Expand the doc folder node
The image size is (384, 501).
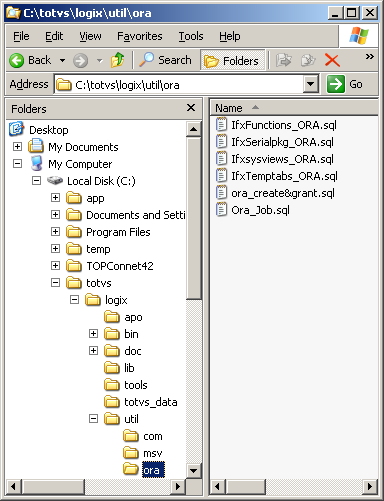pyautogui.click(x=93, y=351)
